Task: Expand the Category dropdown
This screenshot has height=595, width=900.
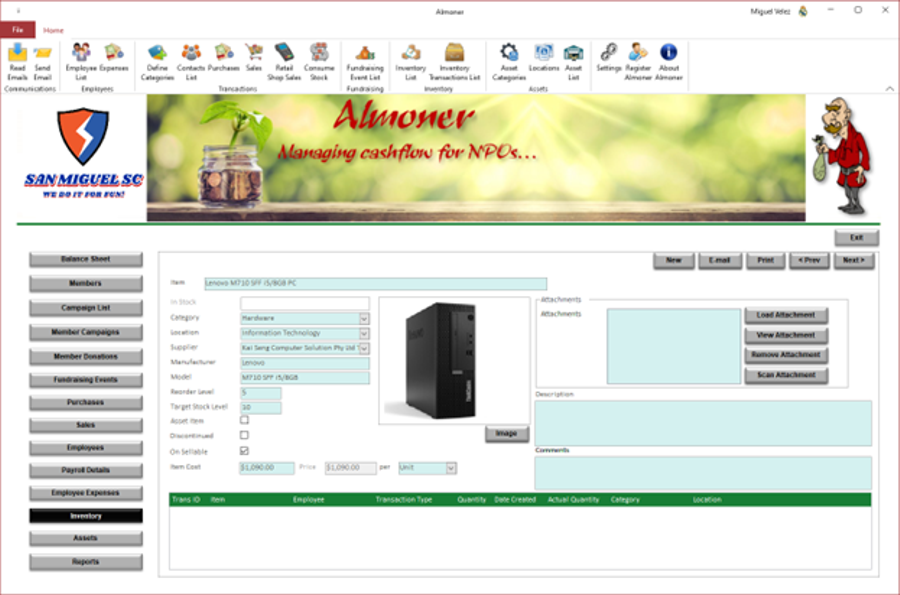Action: pyautogui.click(x=364, y=318)
